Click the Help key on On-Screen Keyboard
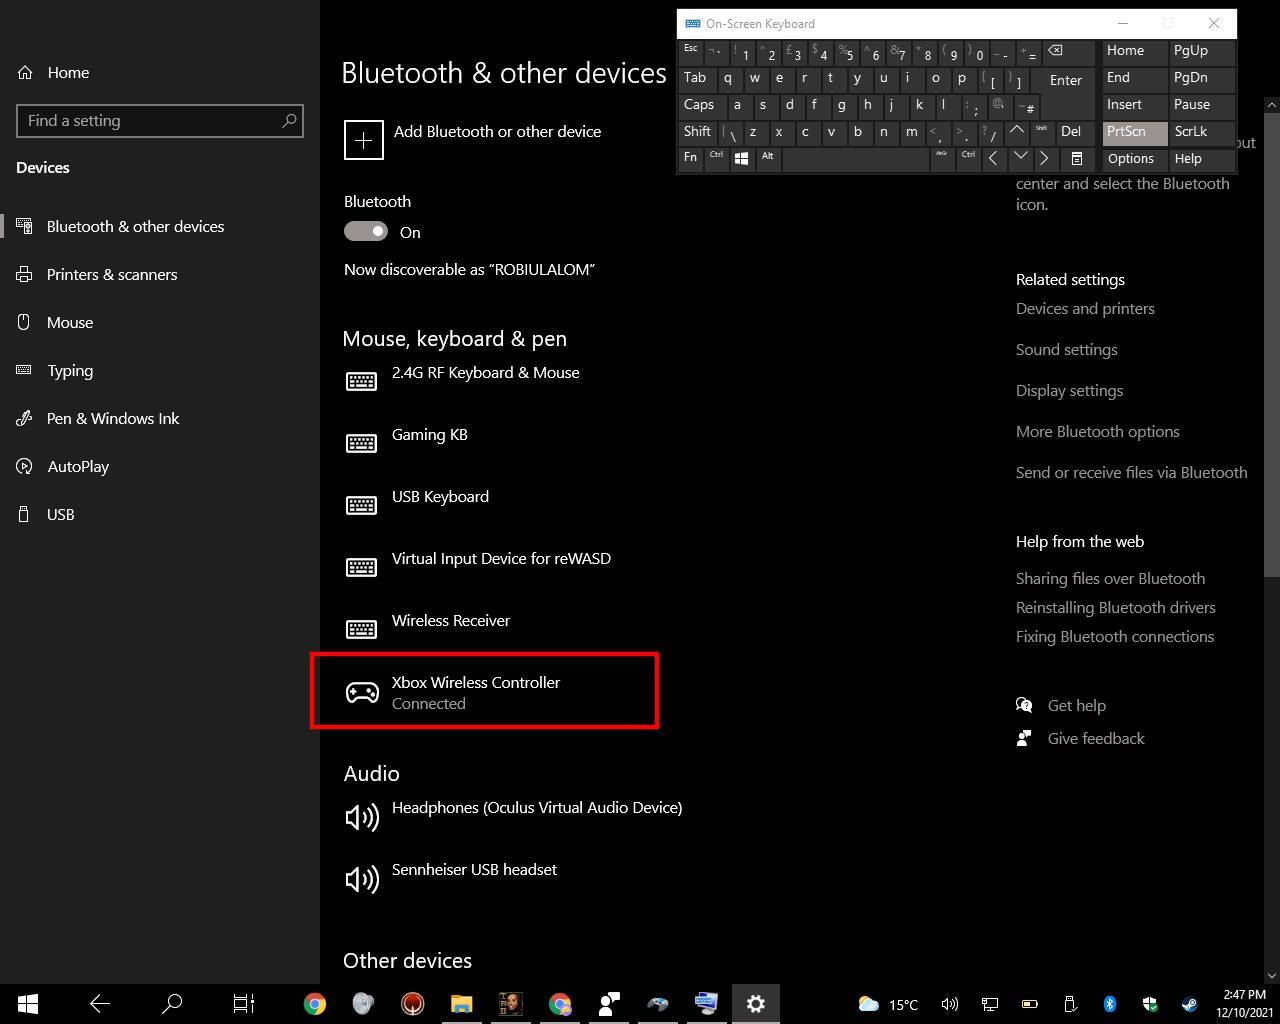 click(x=1202, y=159)
